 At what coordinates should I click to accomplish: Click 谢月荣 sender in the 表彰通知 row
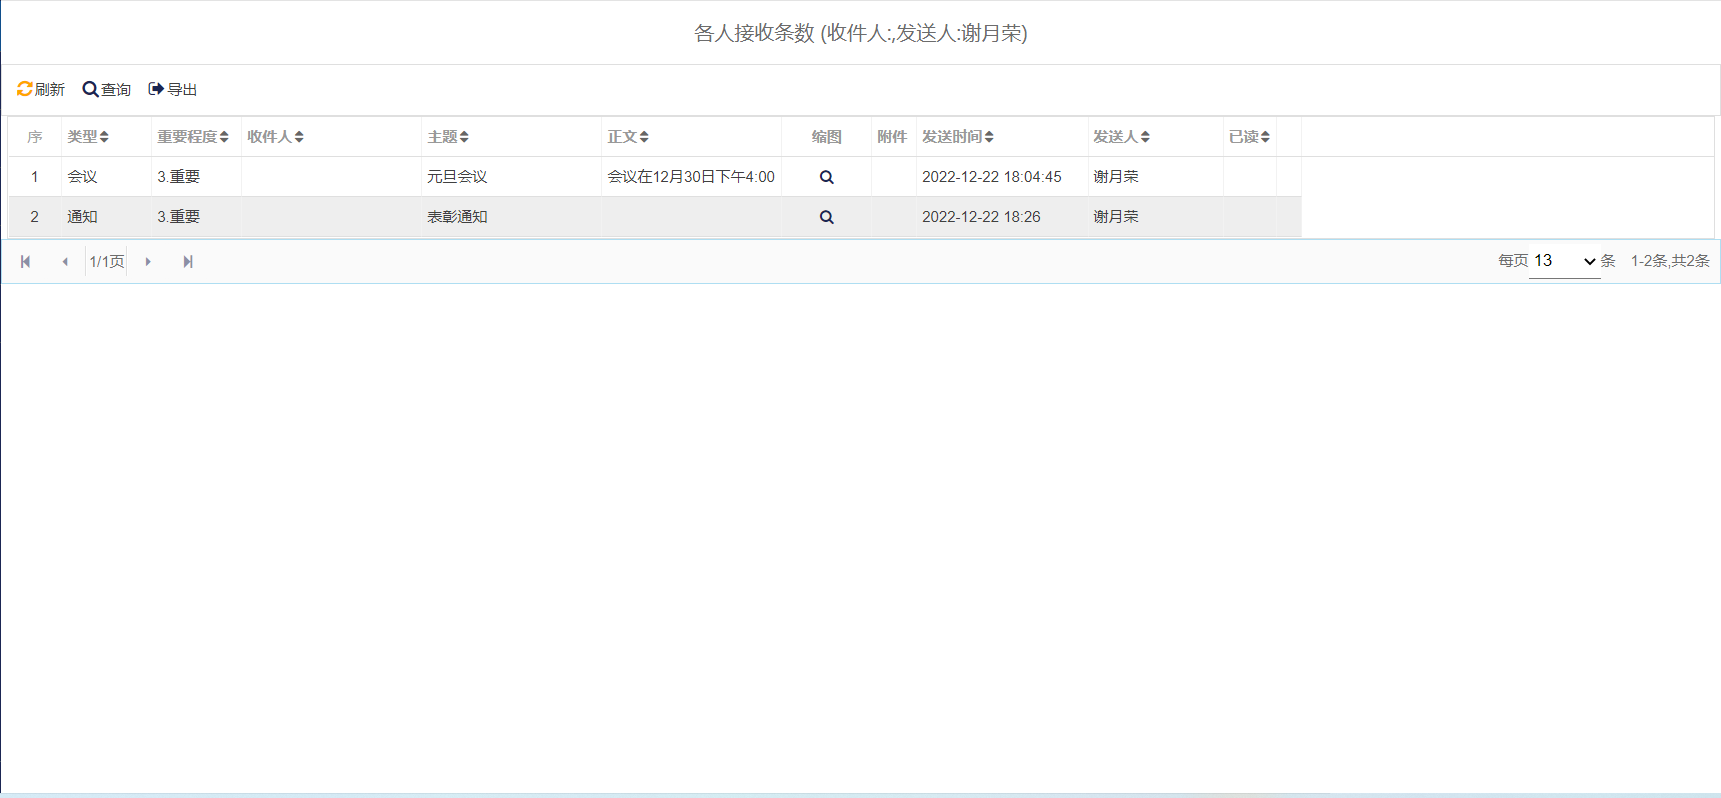point(1116,217)
